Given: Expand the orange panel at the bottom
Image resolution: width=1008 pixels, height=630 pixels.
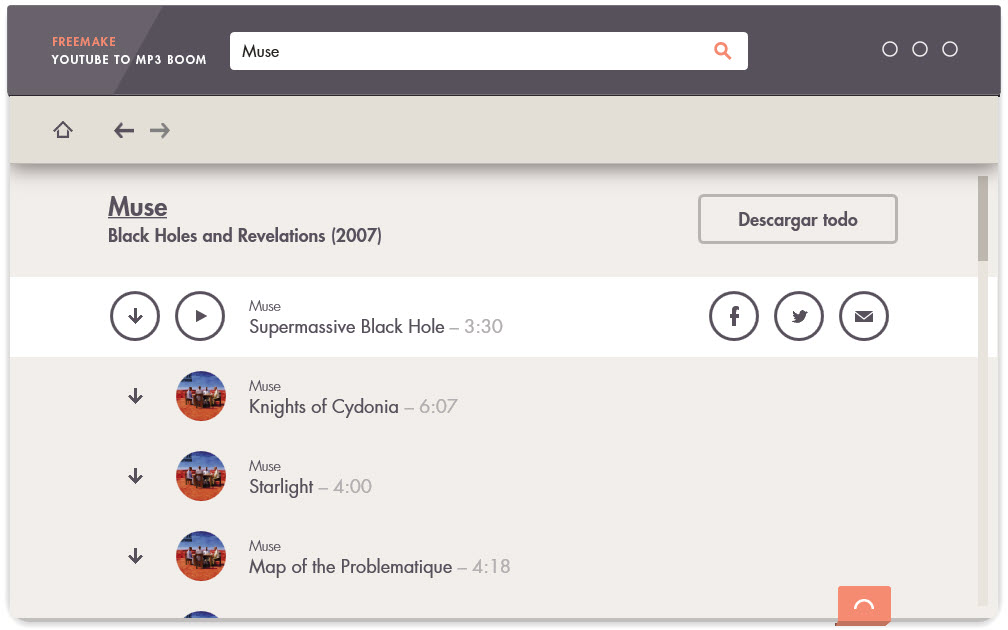Looking at the screenshot, I should (864, 605).
